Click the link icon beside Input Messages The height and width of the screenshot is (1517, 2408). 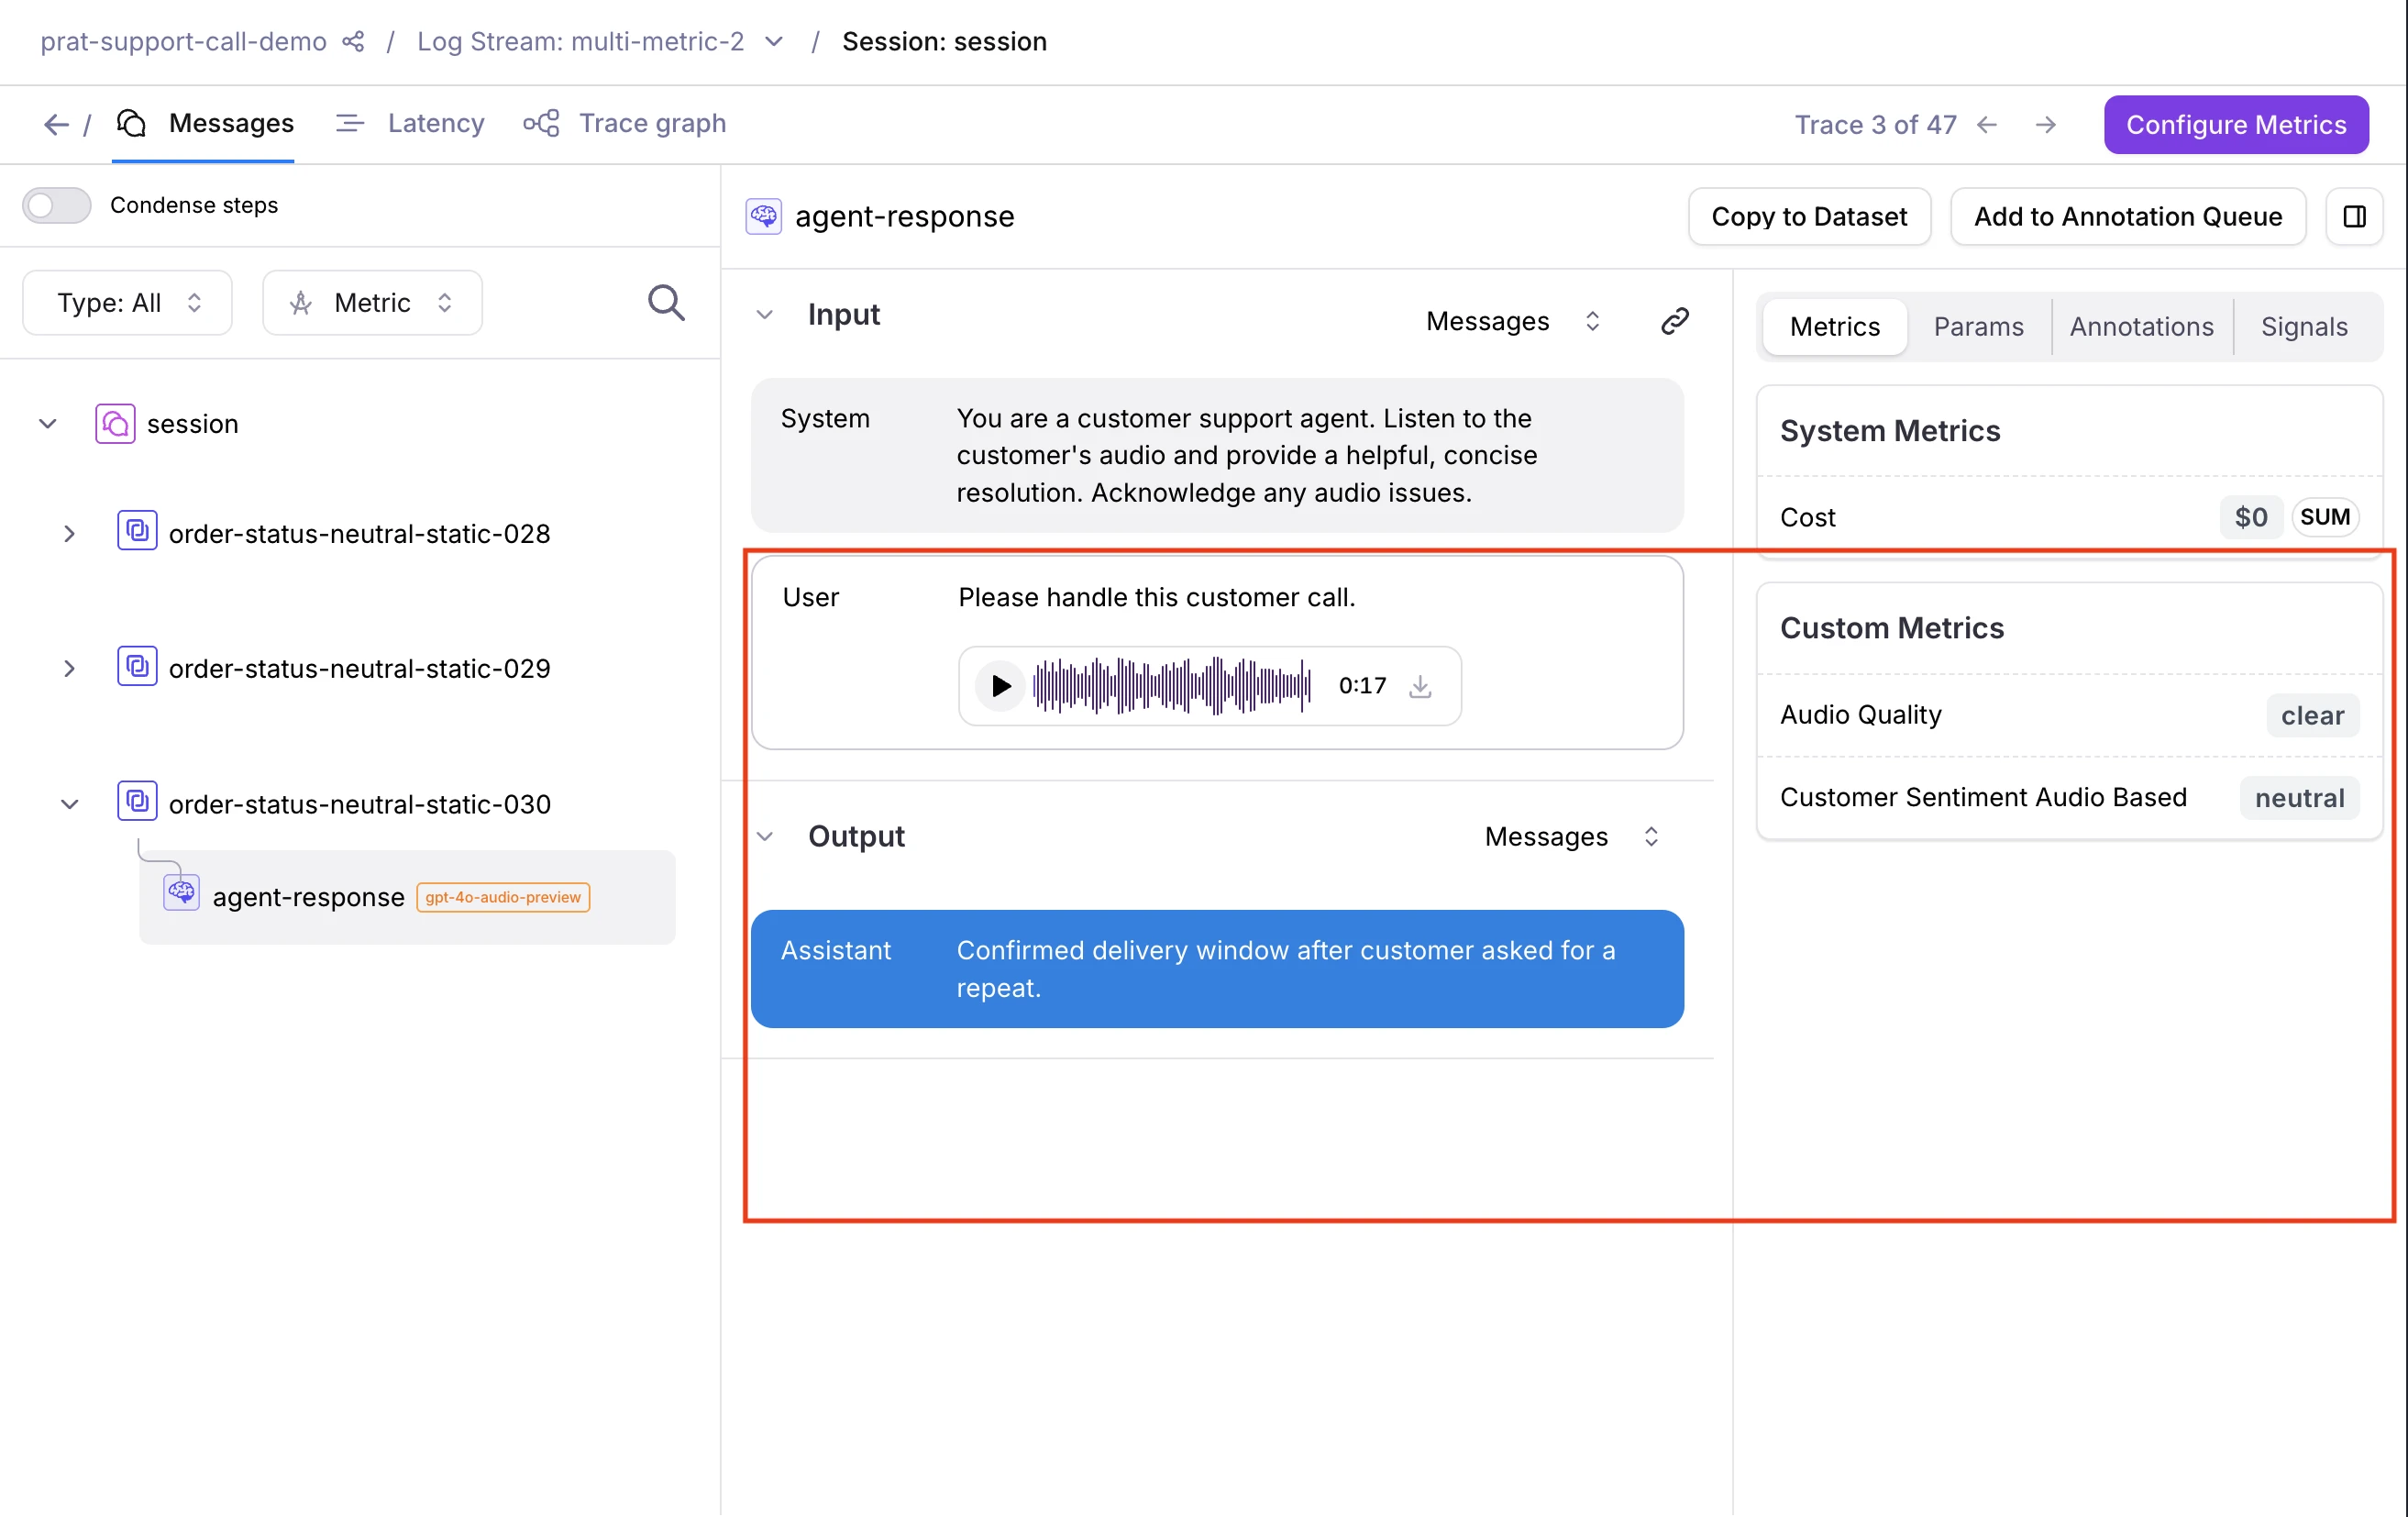click(1675, 320)
